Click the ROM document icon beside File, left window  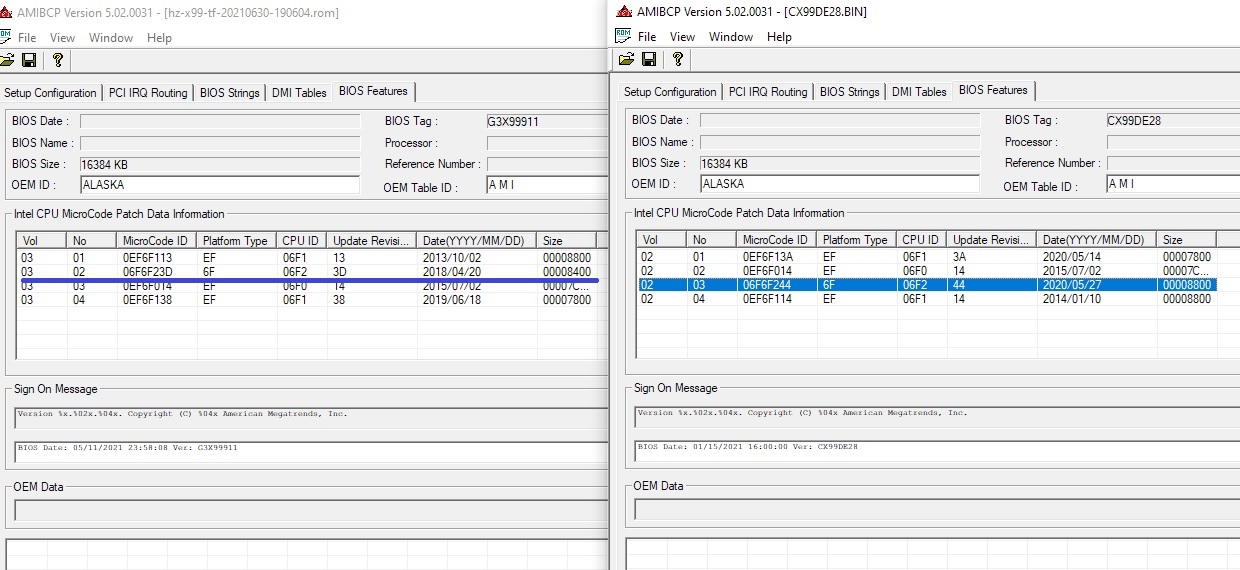coord(5,37)
